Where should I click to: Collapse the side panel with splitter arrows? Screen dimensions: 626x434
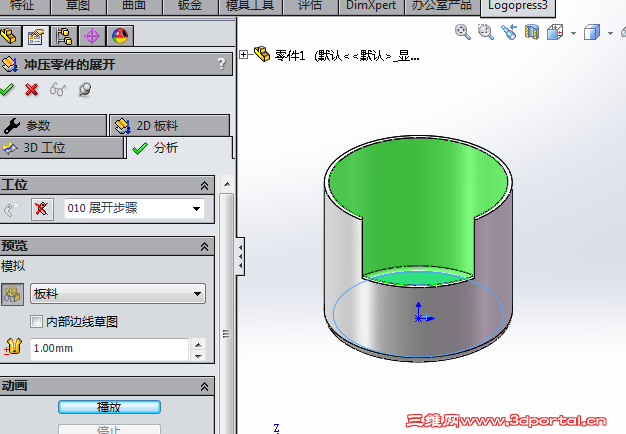(x=240, y=256)
